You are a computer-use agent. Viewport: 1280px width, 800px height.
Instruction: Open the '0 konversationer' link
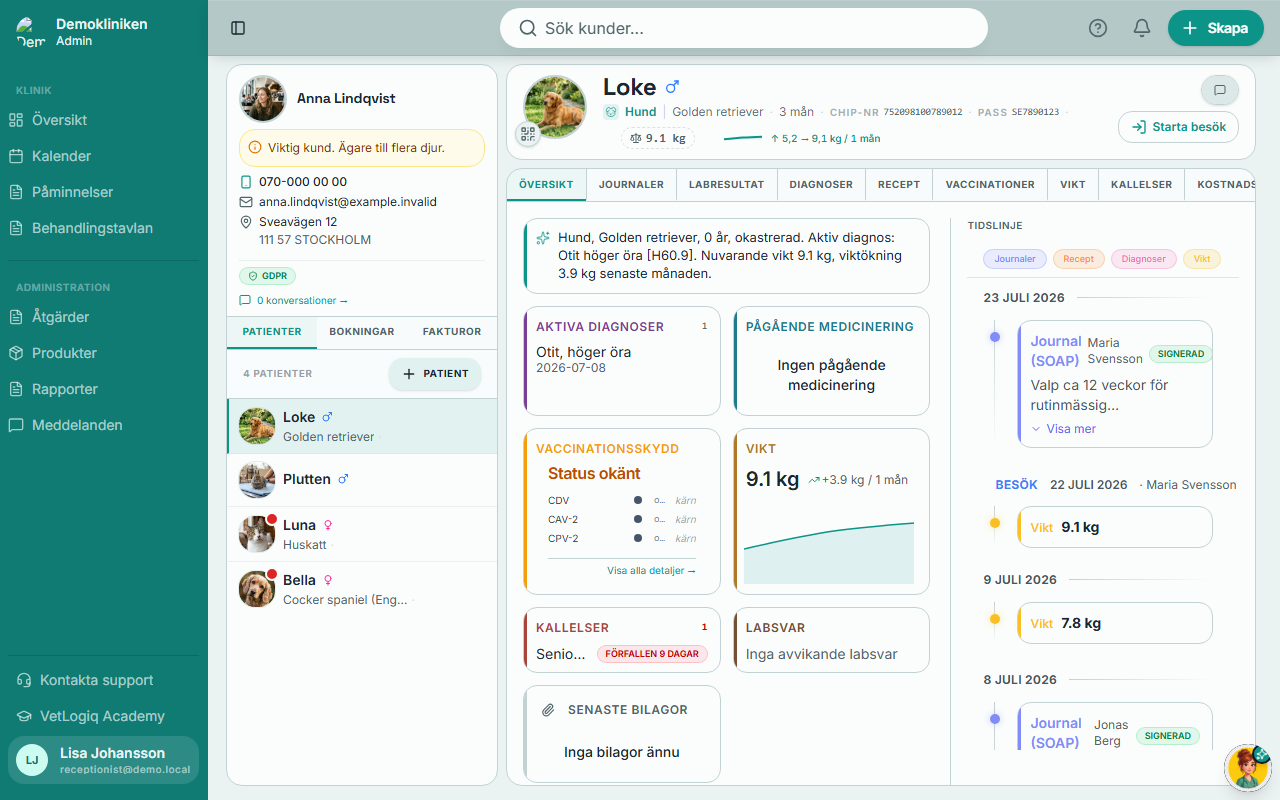click(294, 300)
